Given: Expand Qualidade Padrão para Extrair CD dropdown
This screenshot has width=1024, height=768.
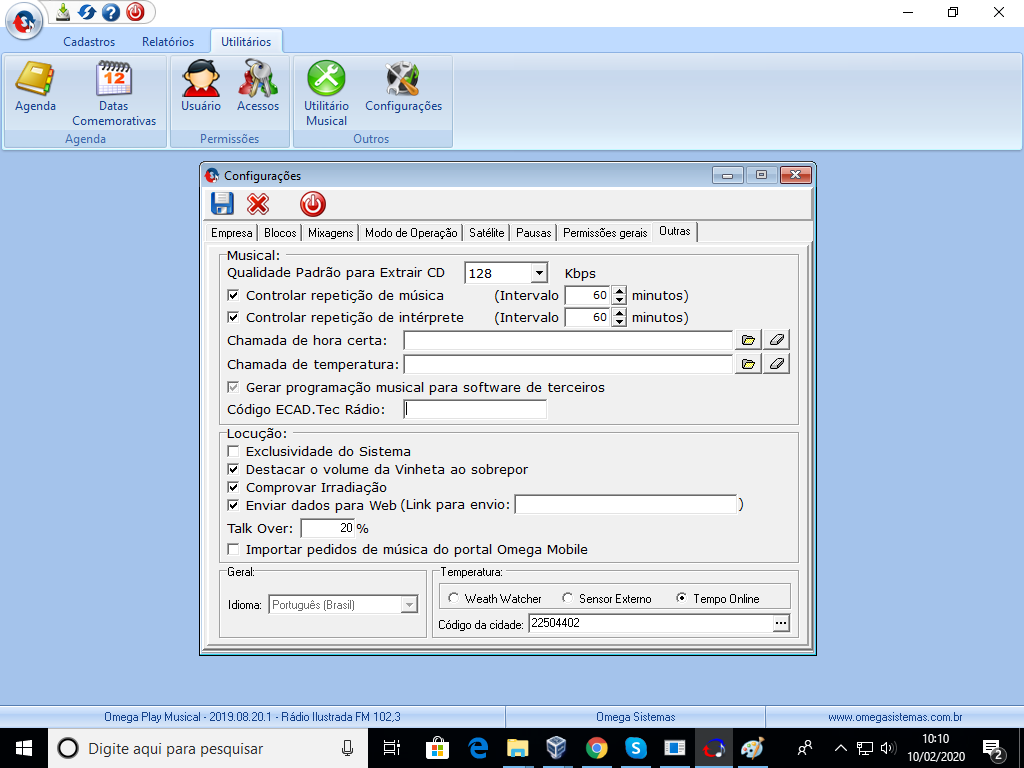Looking at the screenshot, I should (x=538, y=273).
